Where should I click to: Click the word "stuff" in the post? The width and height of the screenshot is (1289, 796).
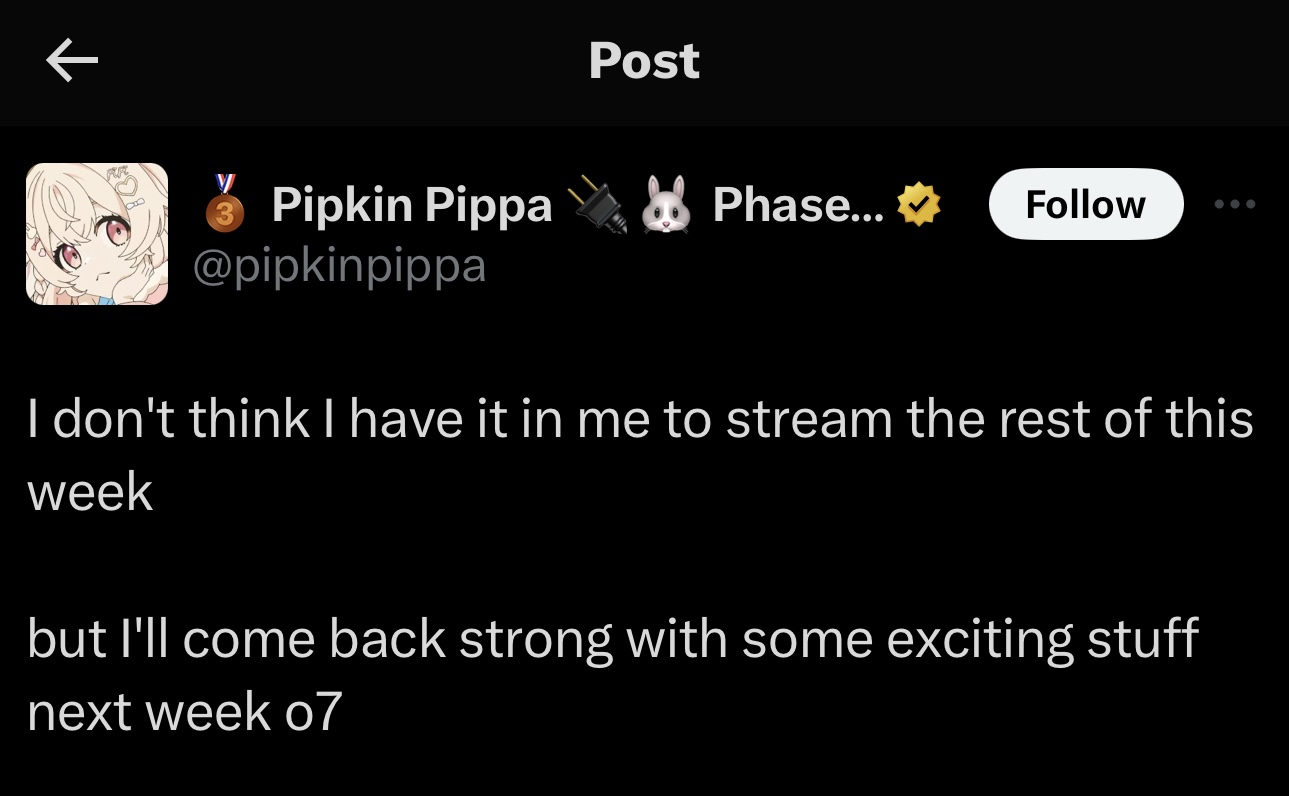tap(1142, 639)
